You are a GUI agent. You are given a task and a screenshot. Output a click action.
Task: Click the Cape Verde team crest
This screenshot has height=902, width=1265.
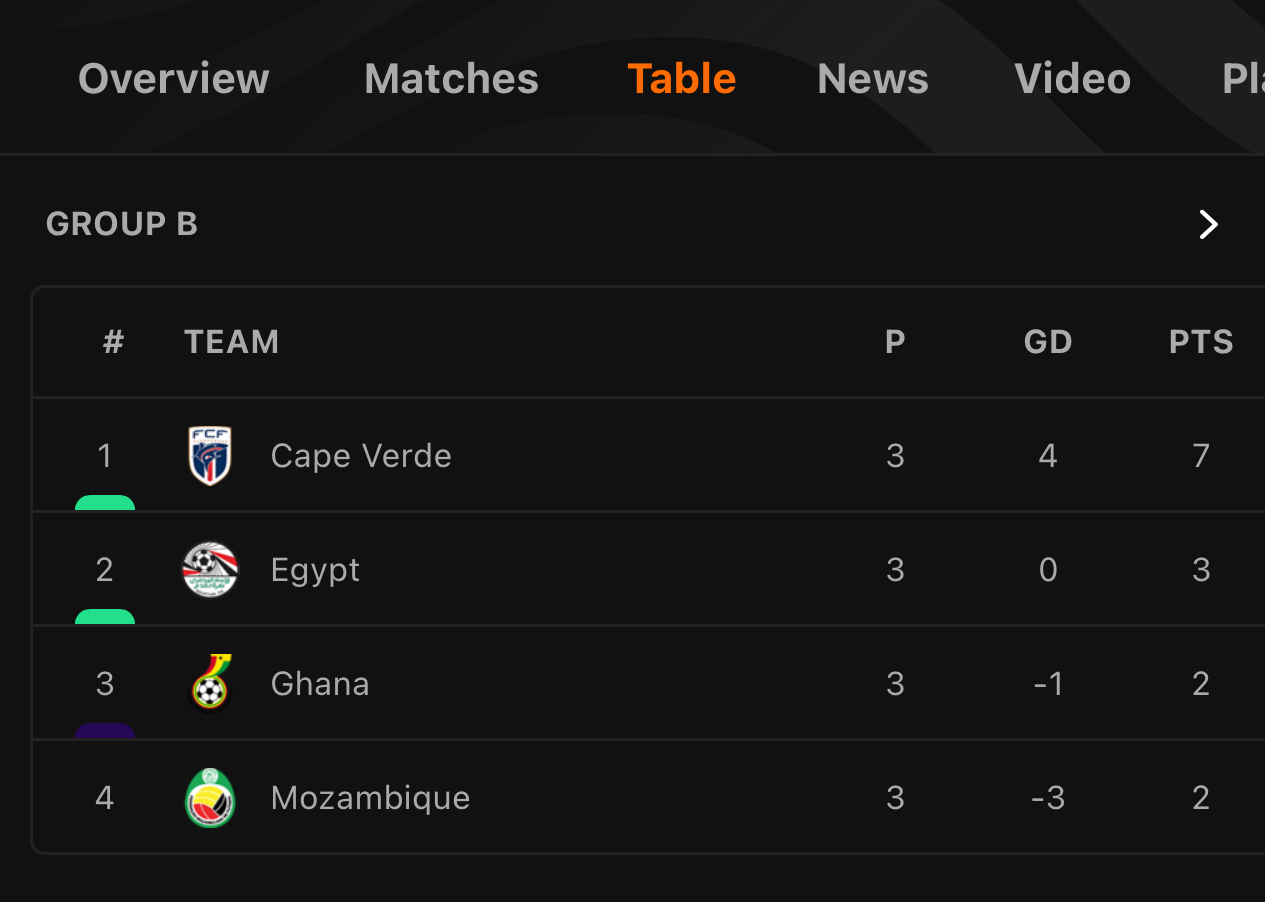(x=210, y=456)
